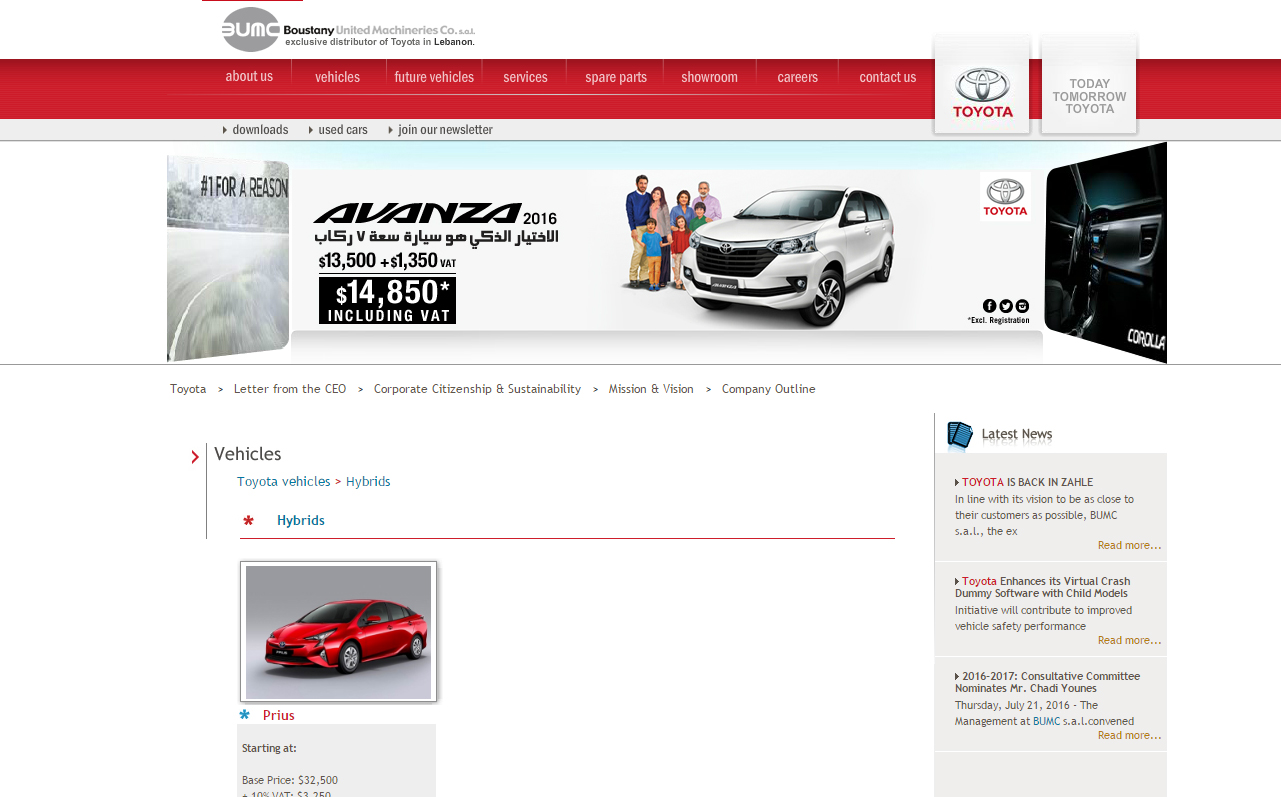Image resolution: width=1281 pixels, height=797 pixels.
Task: Expand the downloads submenu link
Action: 260,130
